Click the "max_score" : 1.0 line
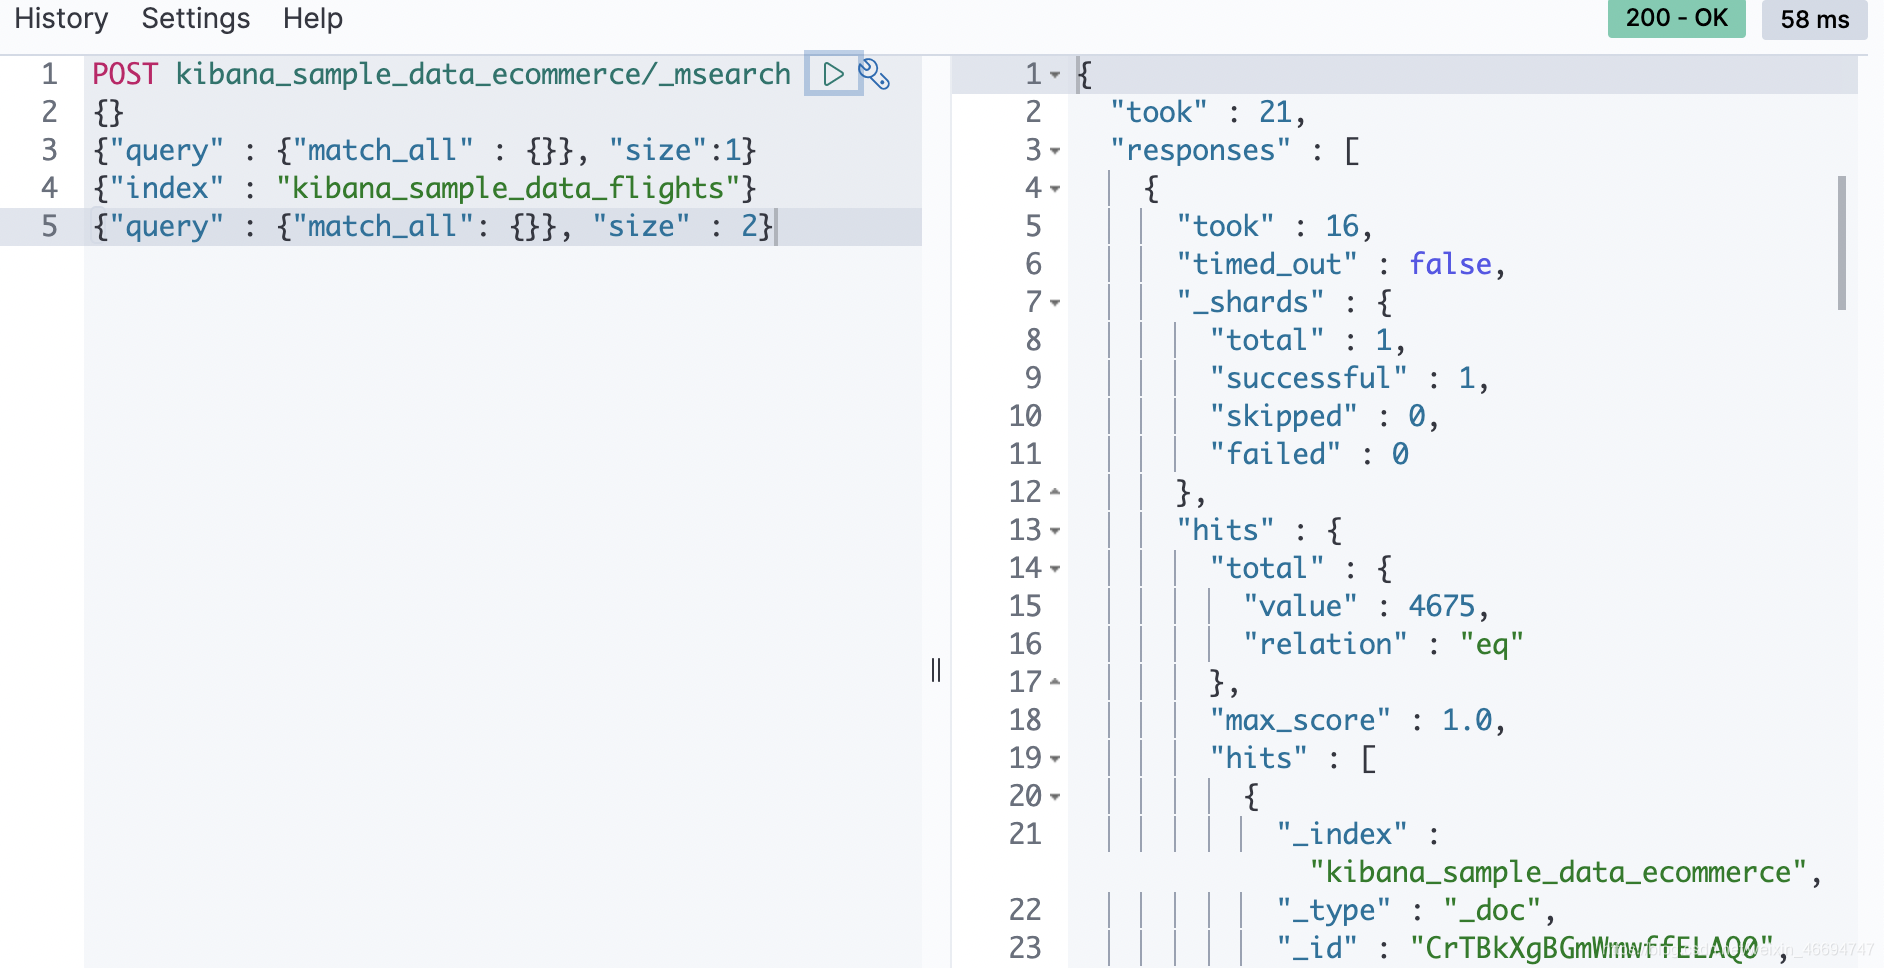Screen dimensions: 1884x968 [x=1358, y=720]
